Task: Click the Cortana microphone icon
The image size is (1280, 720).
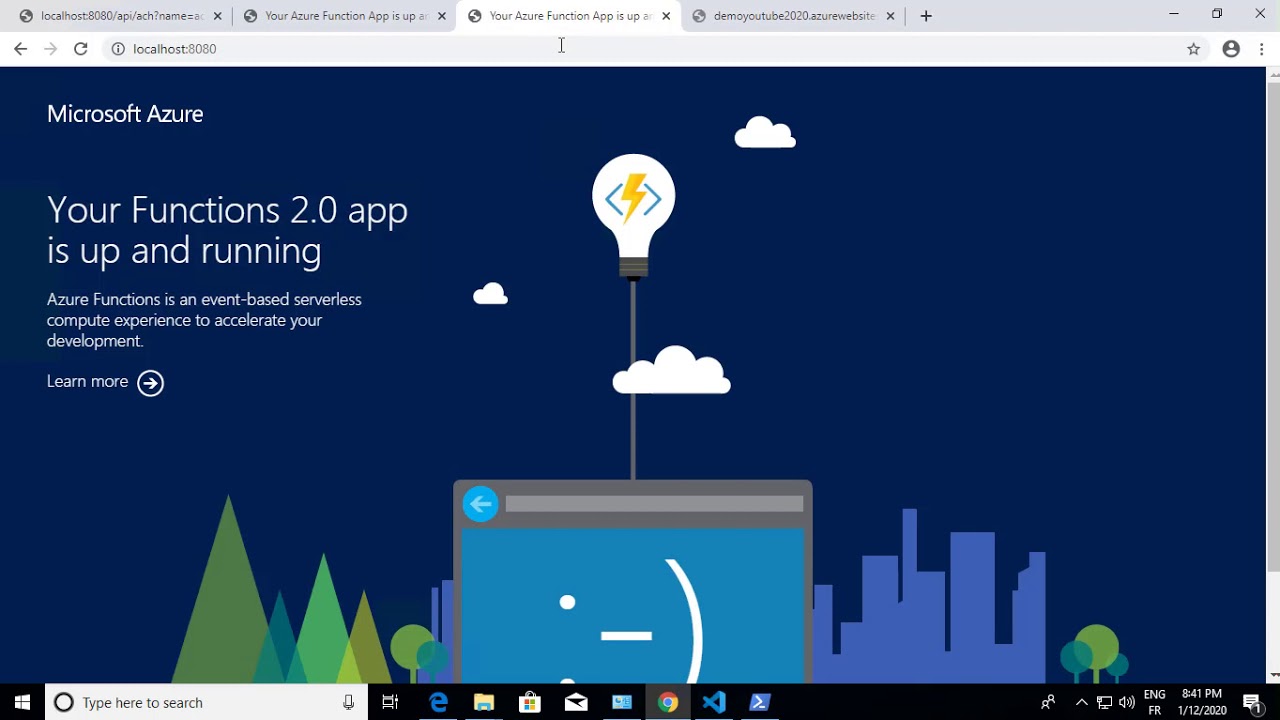Action: 348,702
